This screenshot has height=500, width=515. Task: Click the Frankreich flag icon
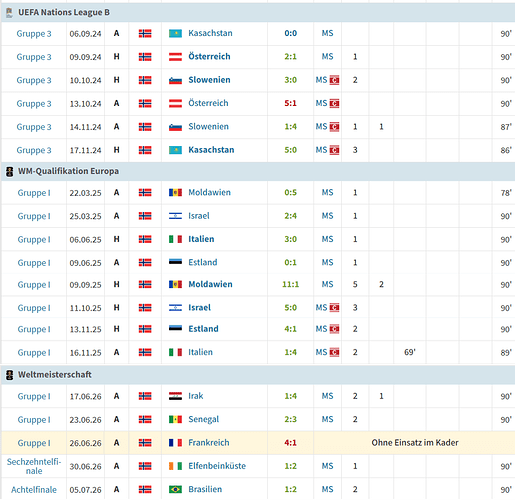175,443
